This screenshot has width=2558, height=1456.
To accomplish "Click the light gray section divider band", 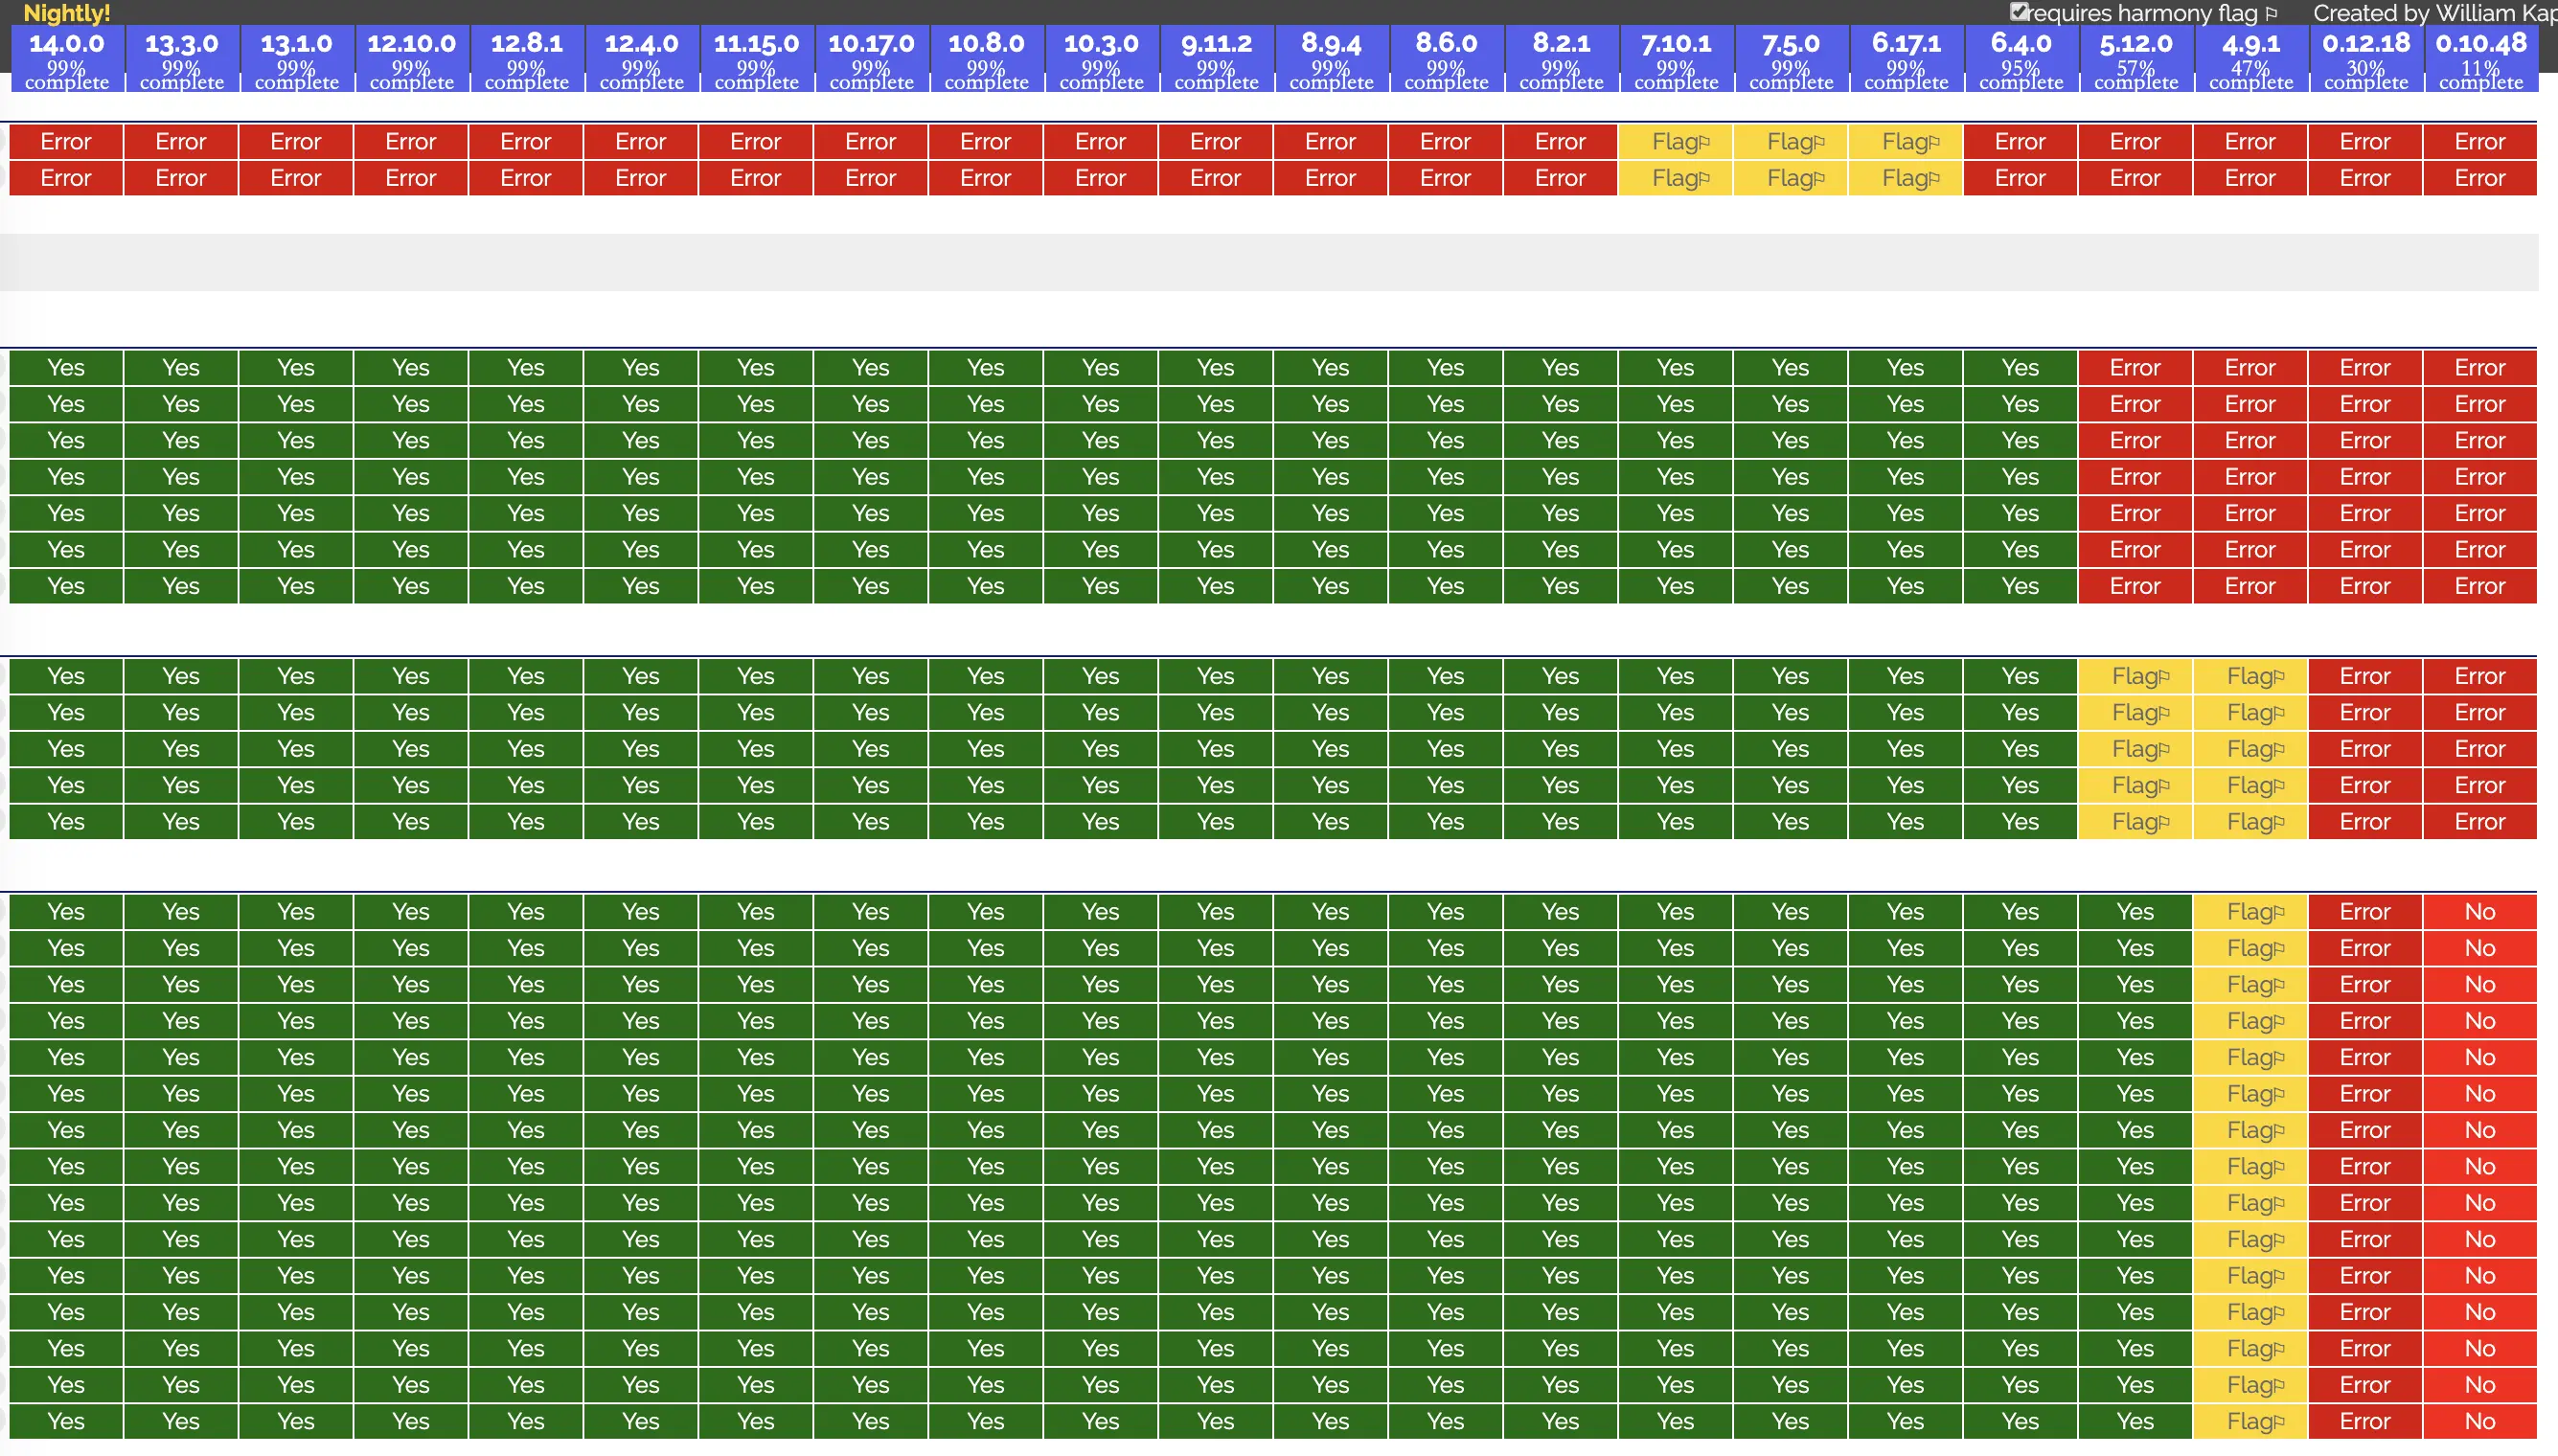I will [1270, 262].
